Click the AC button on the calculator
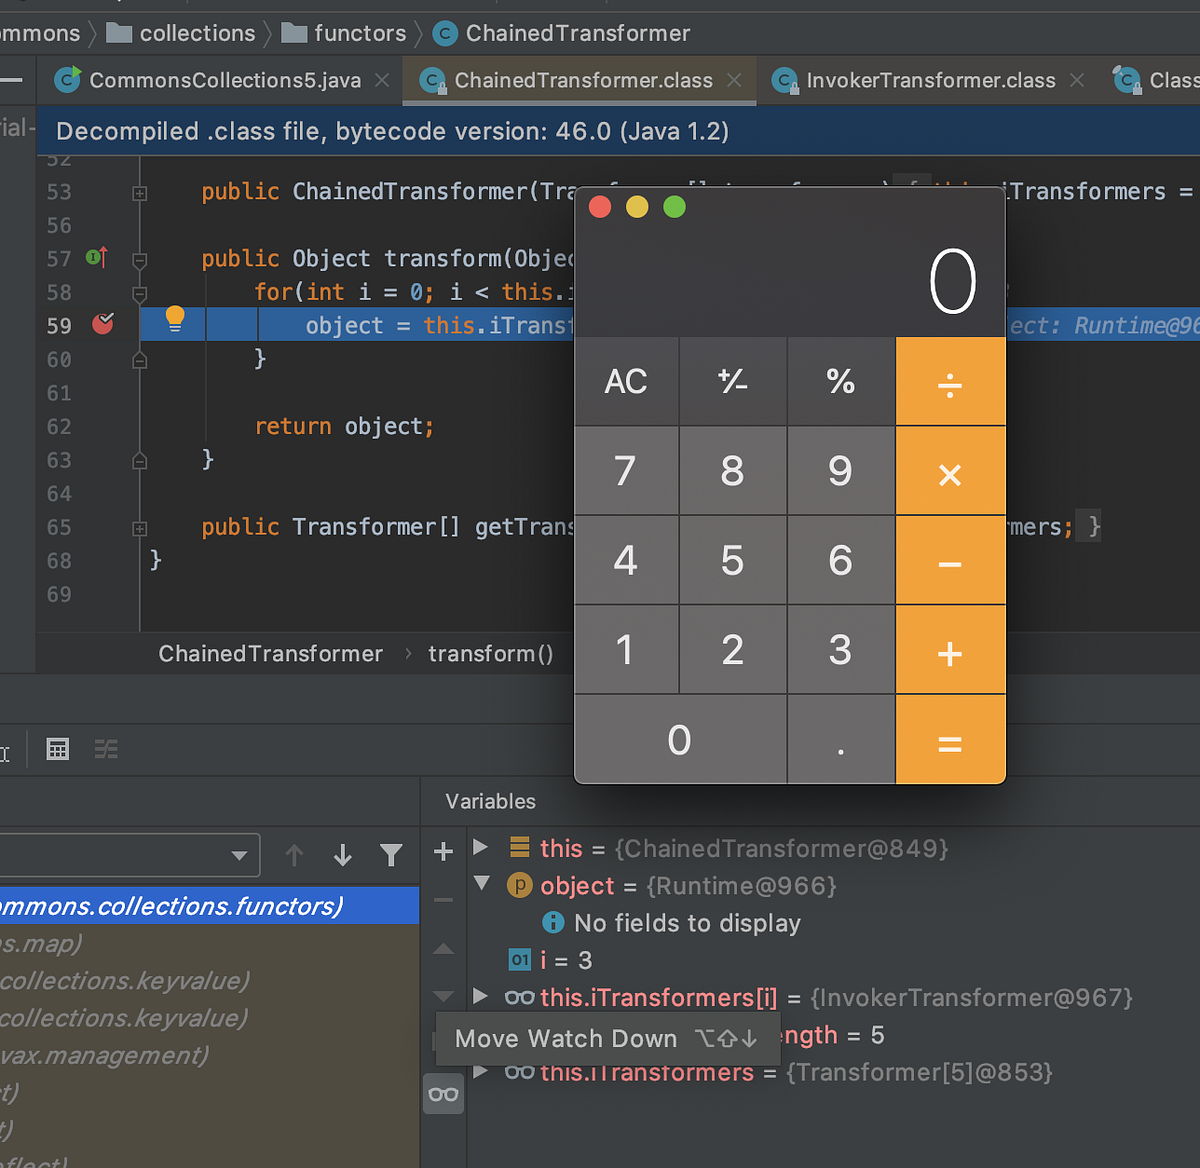Screen dimensions: 1200x1168 [626, 381]
